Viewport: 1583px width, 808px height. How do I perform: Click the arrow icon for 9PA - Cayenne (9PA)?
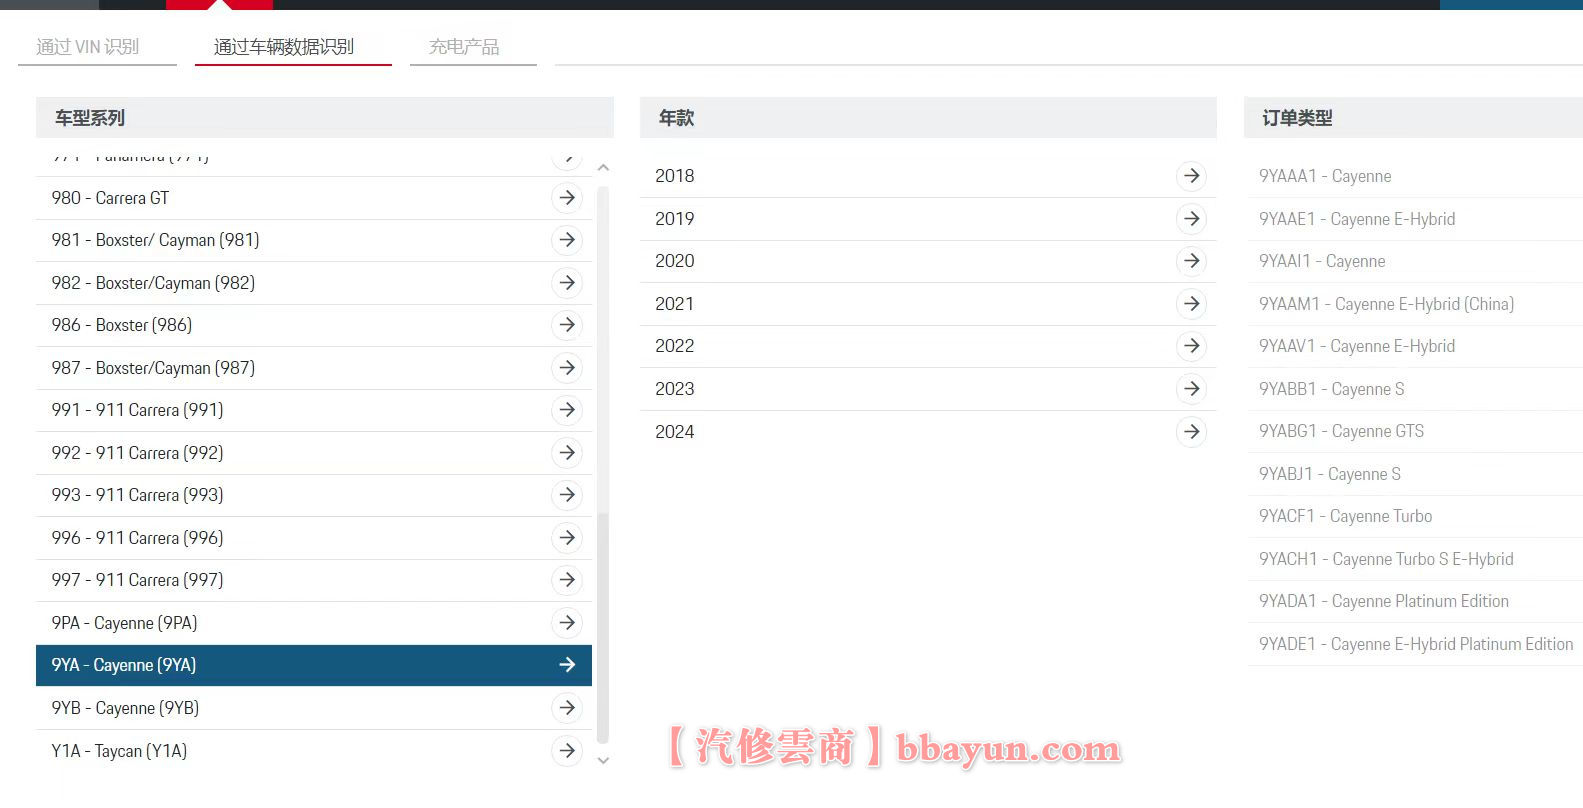click(x=567, y=623)
